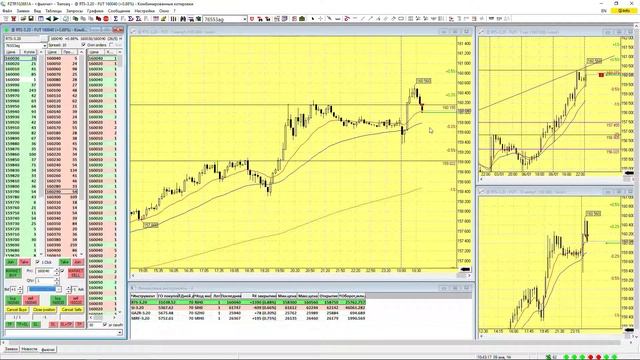Click the green TP+SL button
The image size is (640, 360).
coord(23,325)
